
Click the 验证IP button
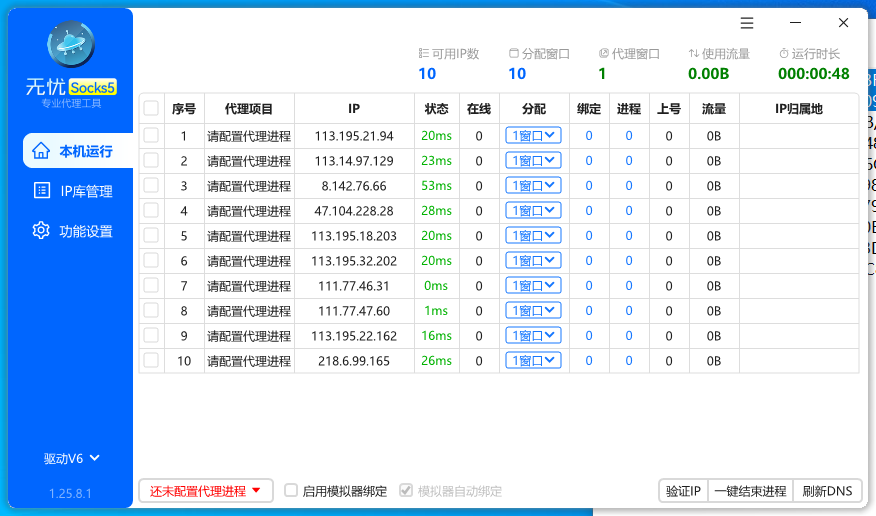point(683,491)
